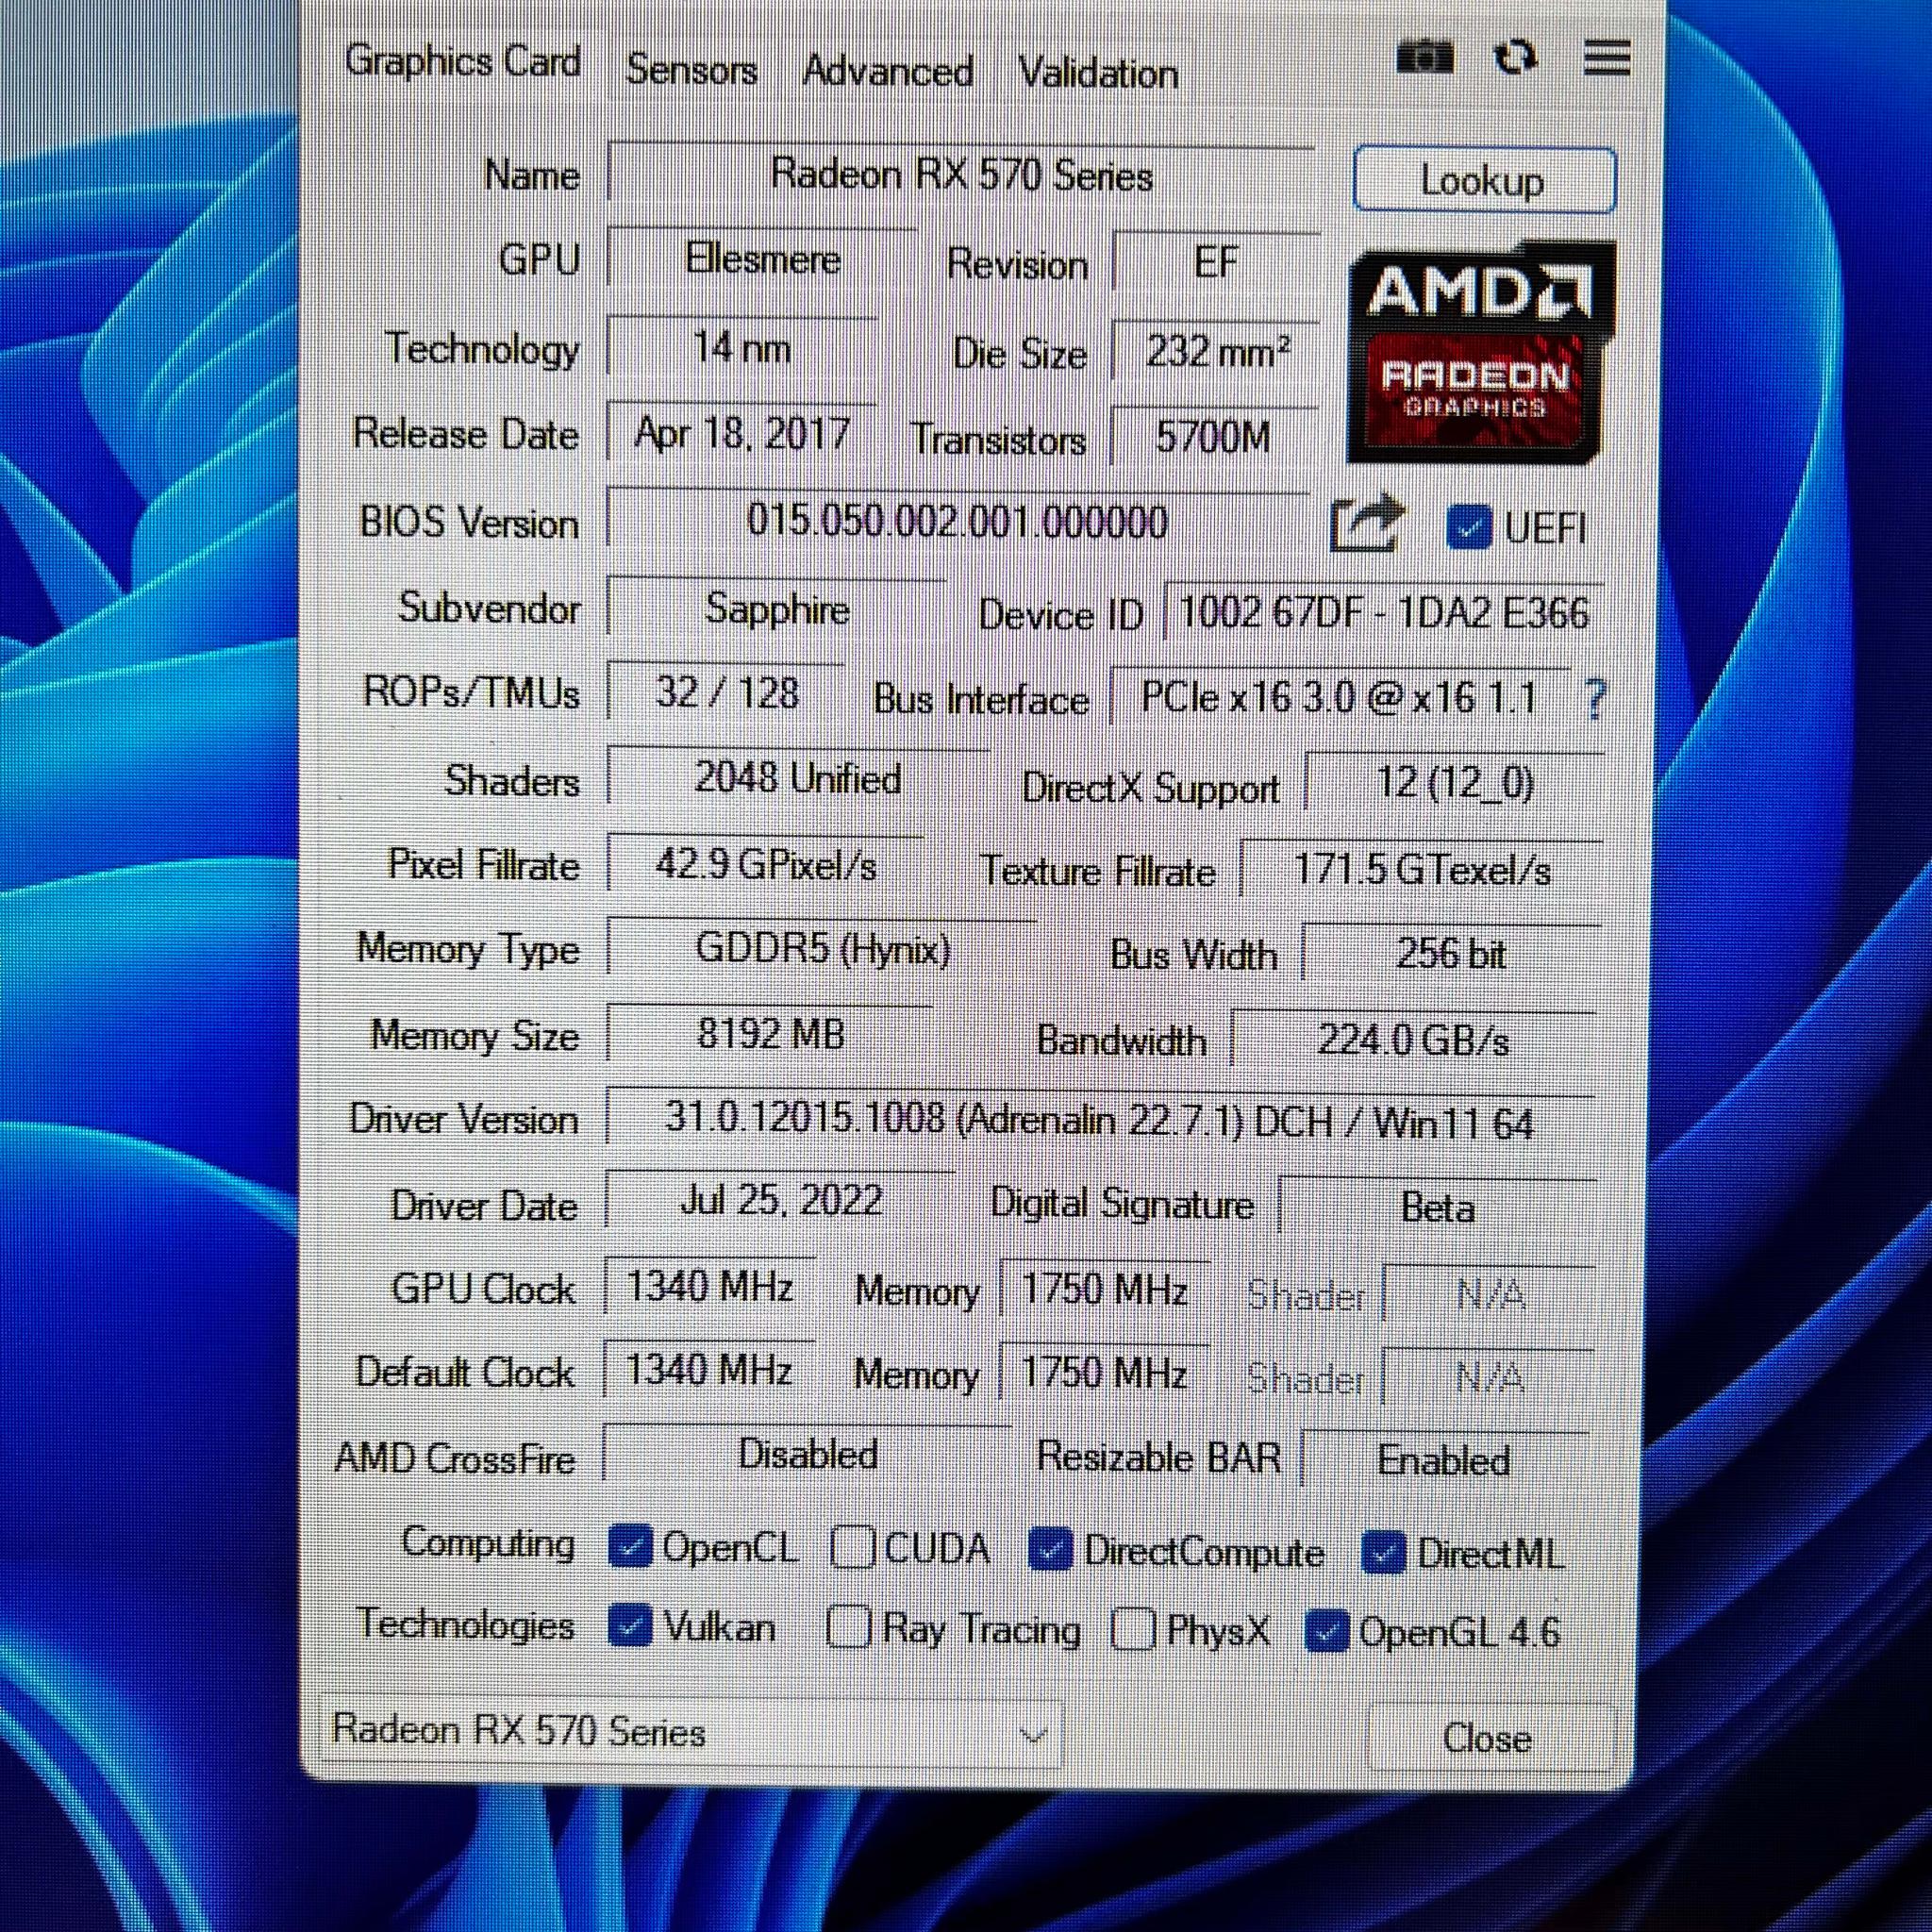Click the Device ID value 1002 67DF - 1DA2 E366
Viewport: 1932px width, 1932px height.
pos(1384,612)
